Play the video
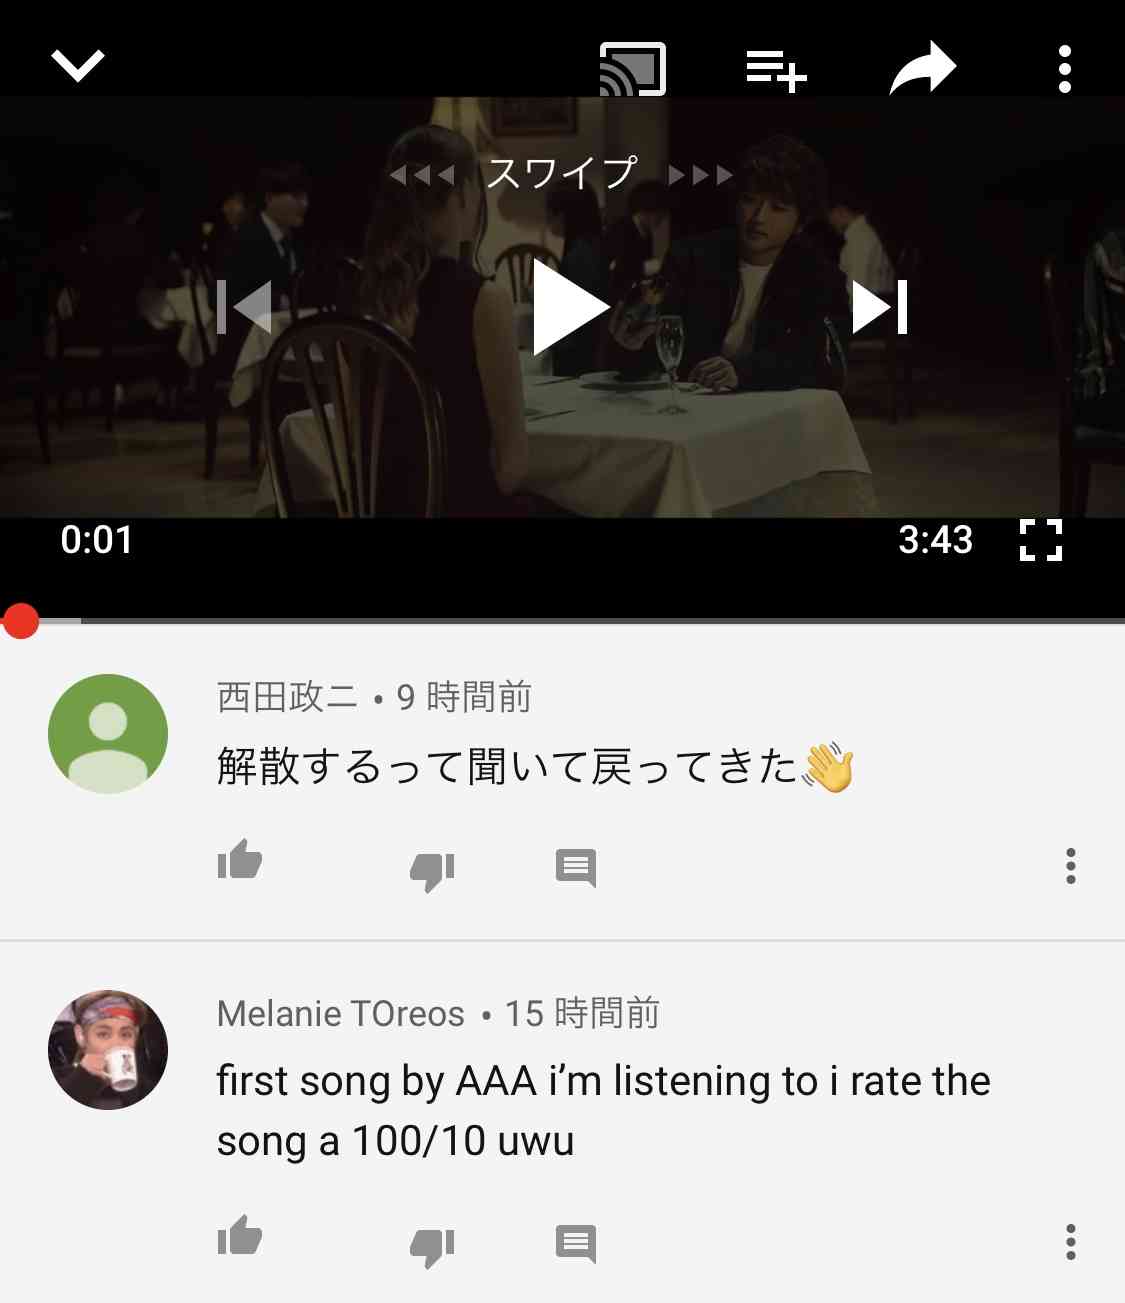The width and height of the screenshot is (1125, 1303). 570,306
